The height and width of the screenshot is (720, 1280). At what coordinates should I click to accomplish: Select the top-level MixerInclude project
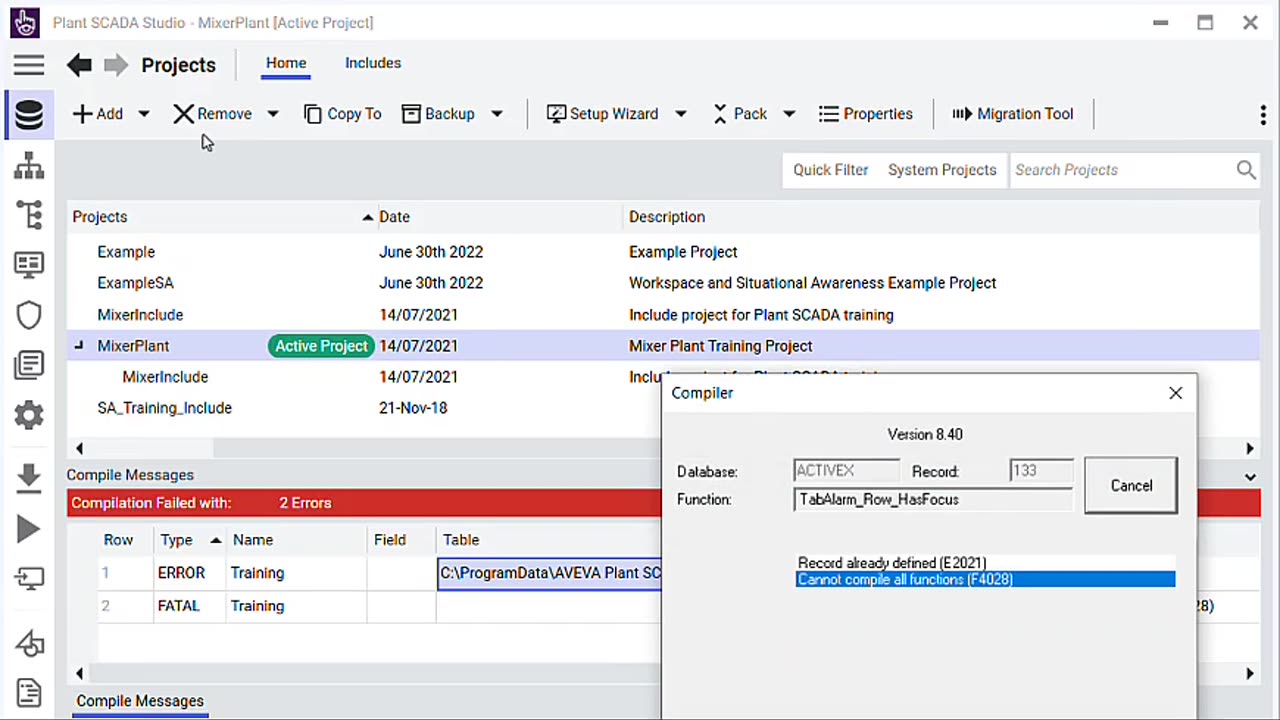click(x=663, y=315)
